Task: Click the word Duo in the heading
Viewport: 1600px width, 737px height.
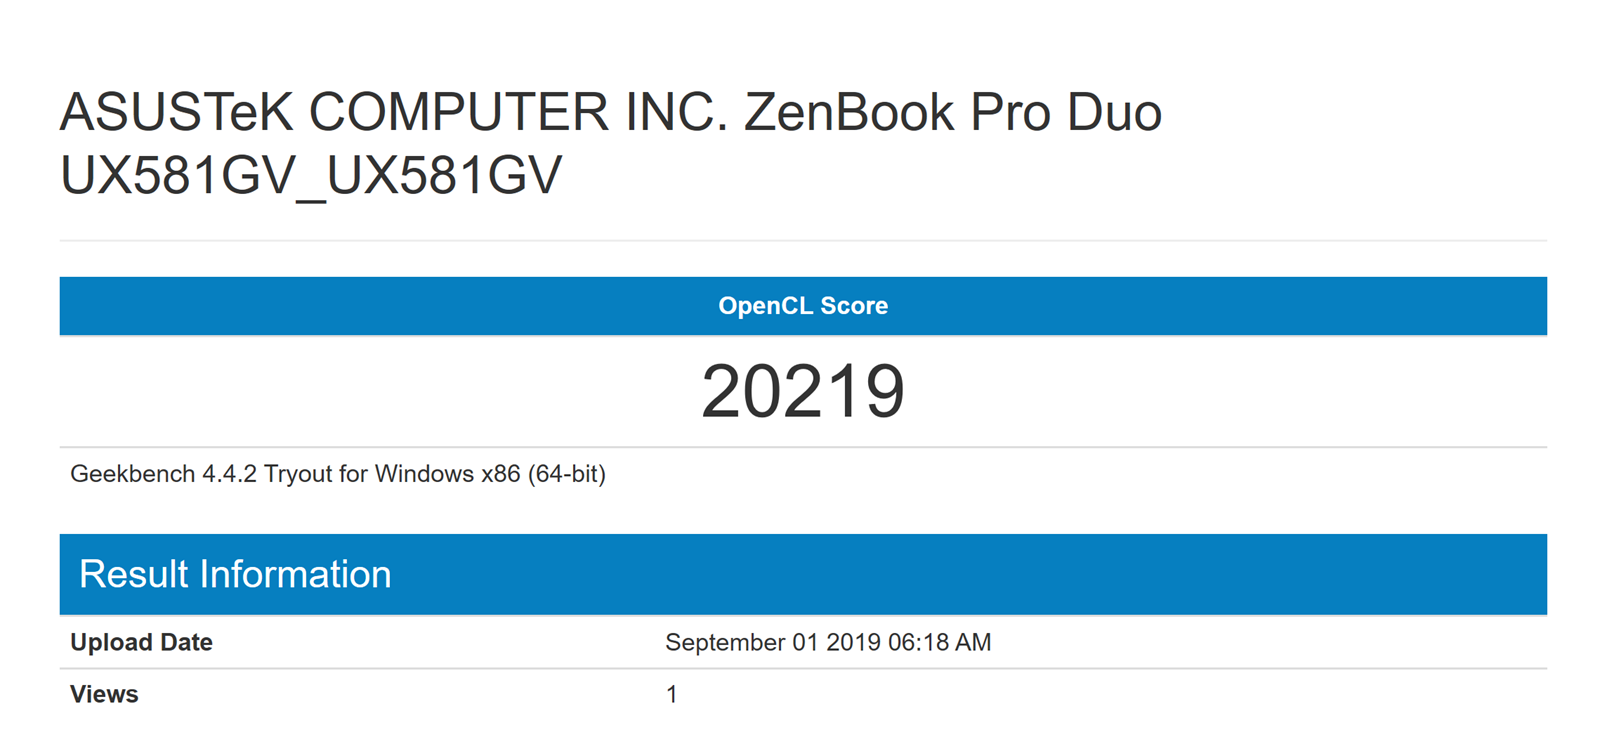Action: pyautogui.click(x=1113, y=112)
